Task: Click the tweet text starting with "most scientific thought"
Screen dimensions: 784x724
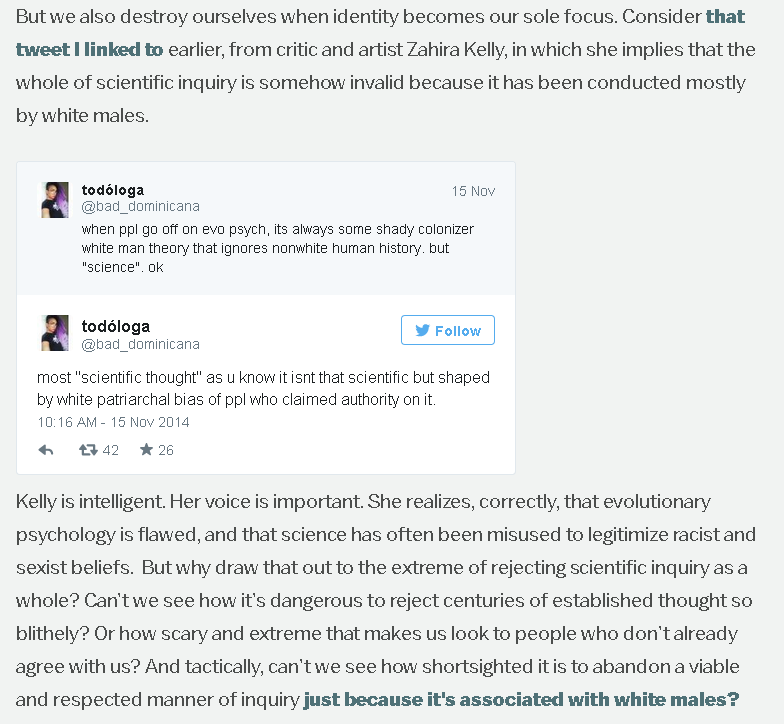Action: 263,388
